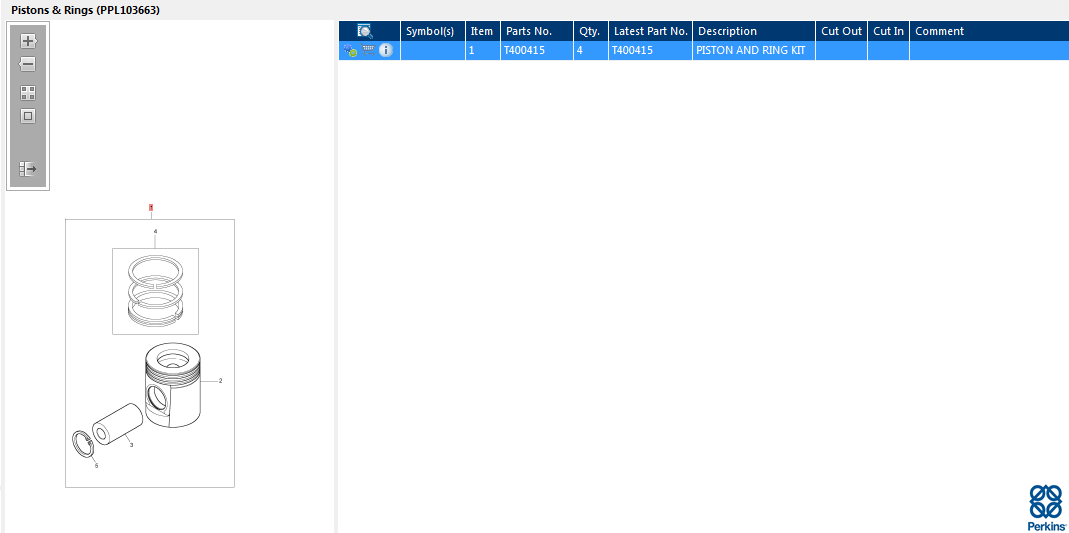The image size is (1069, 533).
Task: Show info for the piston and ring kit
Action: point(386,50)
